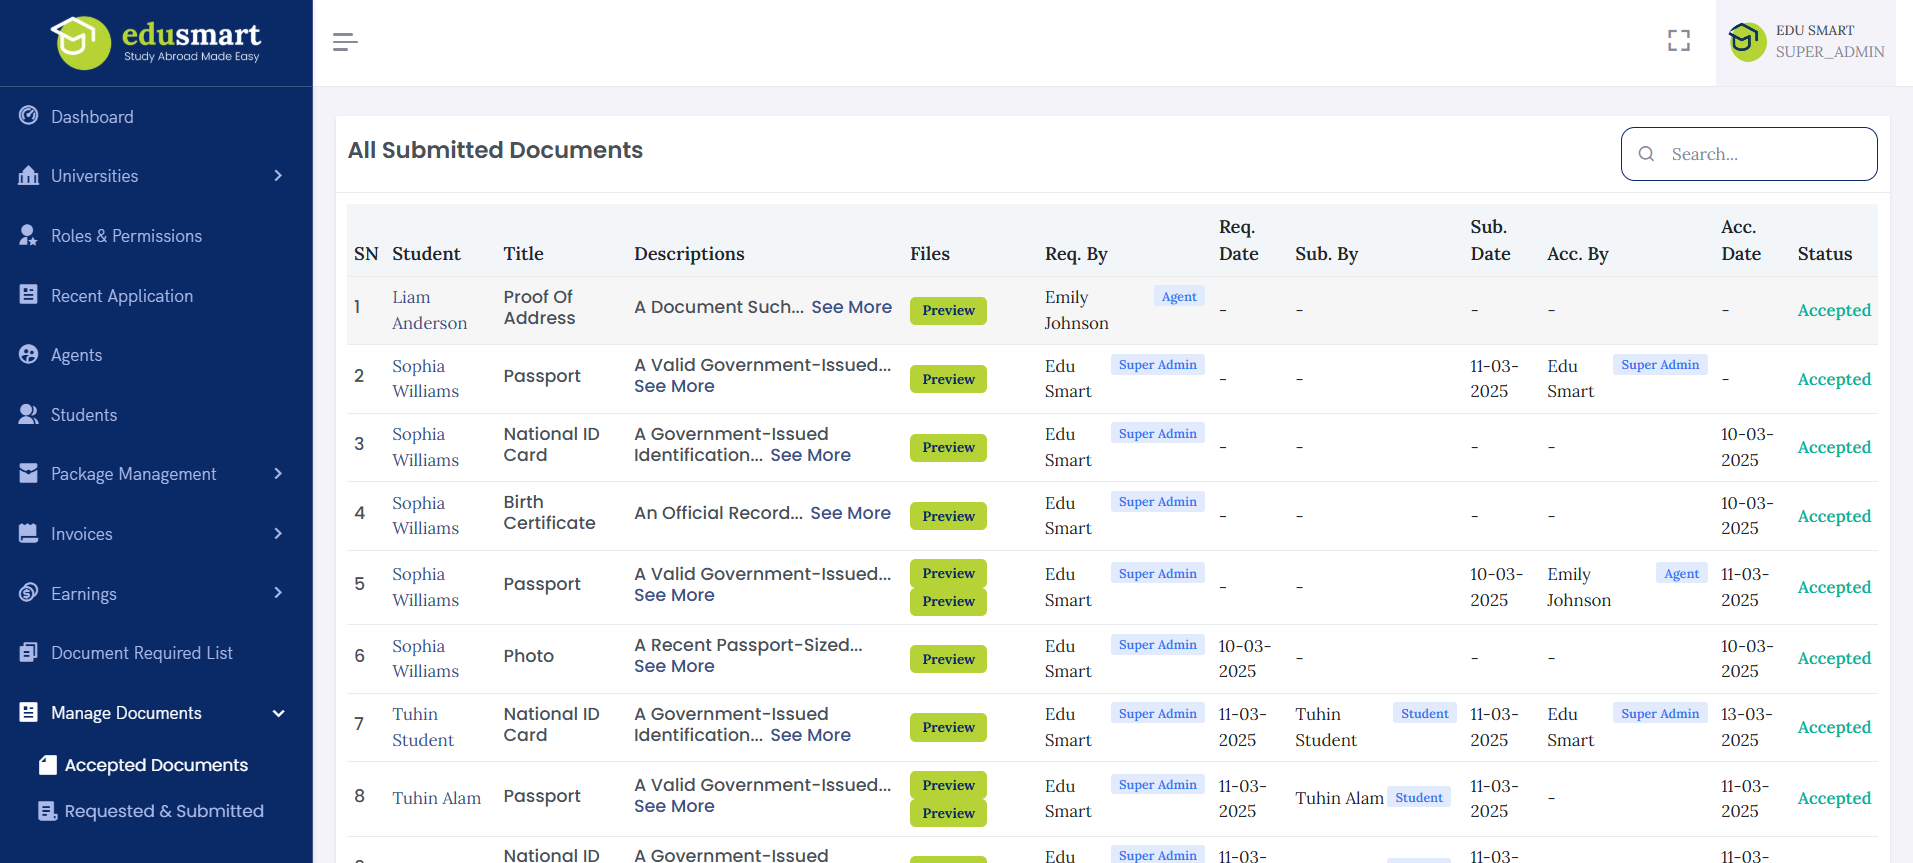Click the hamburger menu toggle icon
The height and width of the screenshot is (863, 1913).
(x=345, y=42)
